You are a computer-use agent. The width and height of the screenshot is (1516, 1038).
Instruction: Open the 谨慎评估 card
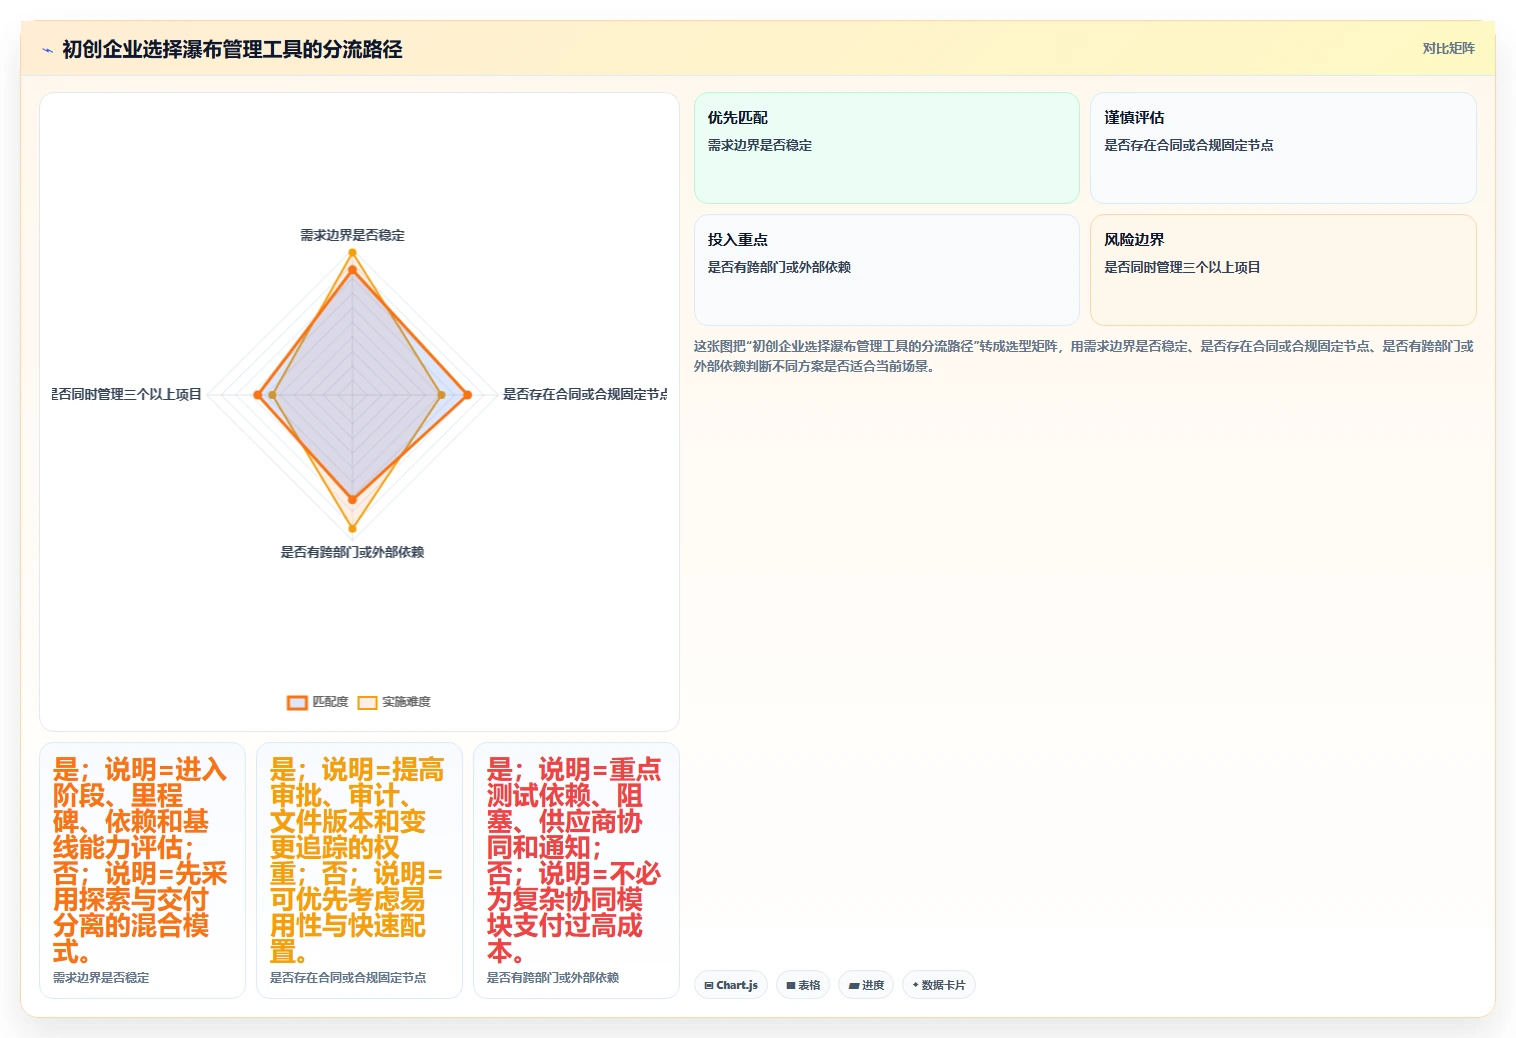[1283, 148]
